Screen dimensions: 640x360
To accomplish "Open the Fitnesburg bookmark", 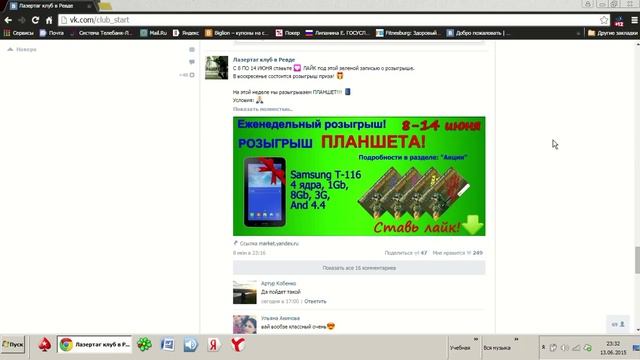I will tap(407, 33).
